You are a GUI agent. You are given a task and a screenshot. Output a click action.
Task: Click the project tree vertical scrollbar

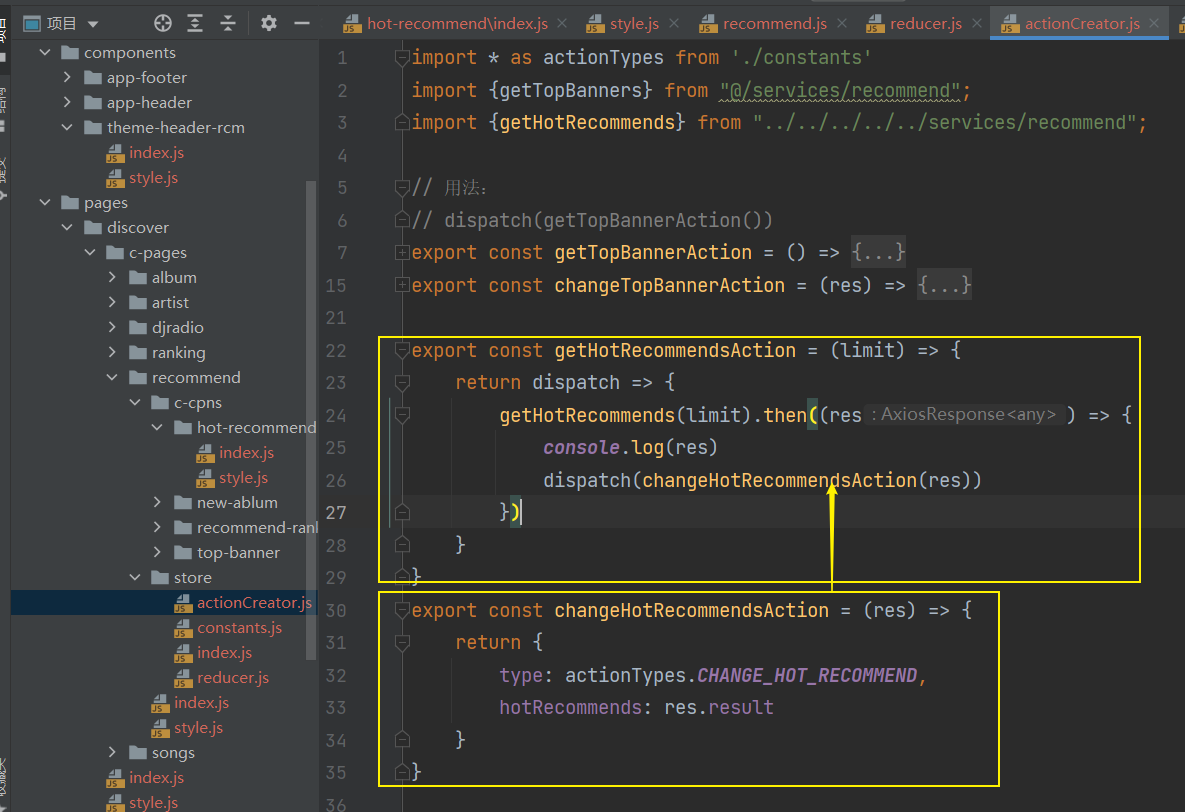311,420
